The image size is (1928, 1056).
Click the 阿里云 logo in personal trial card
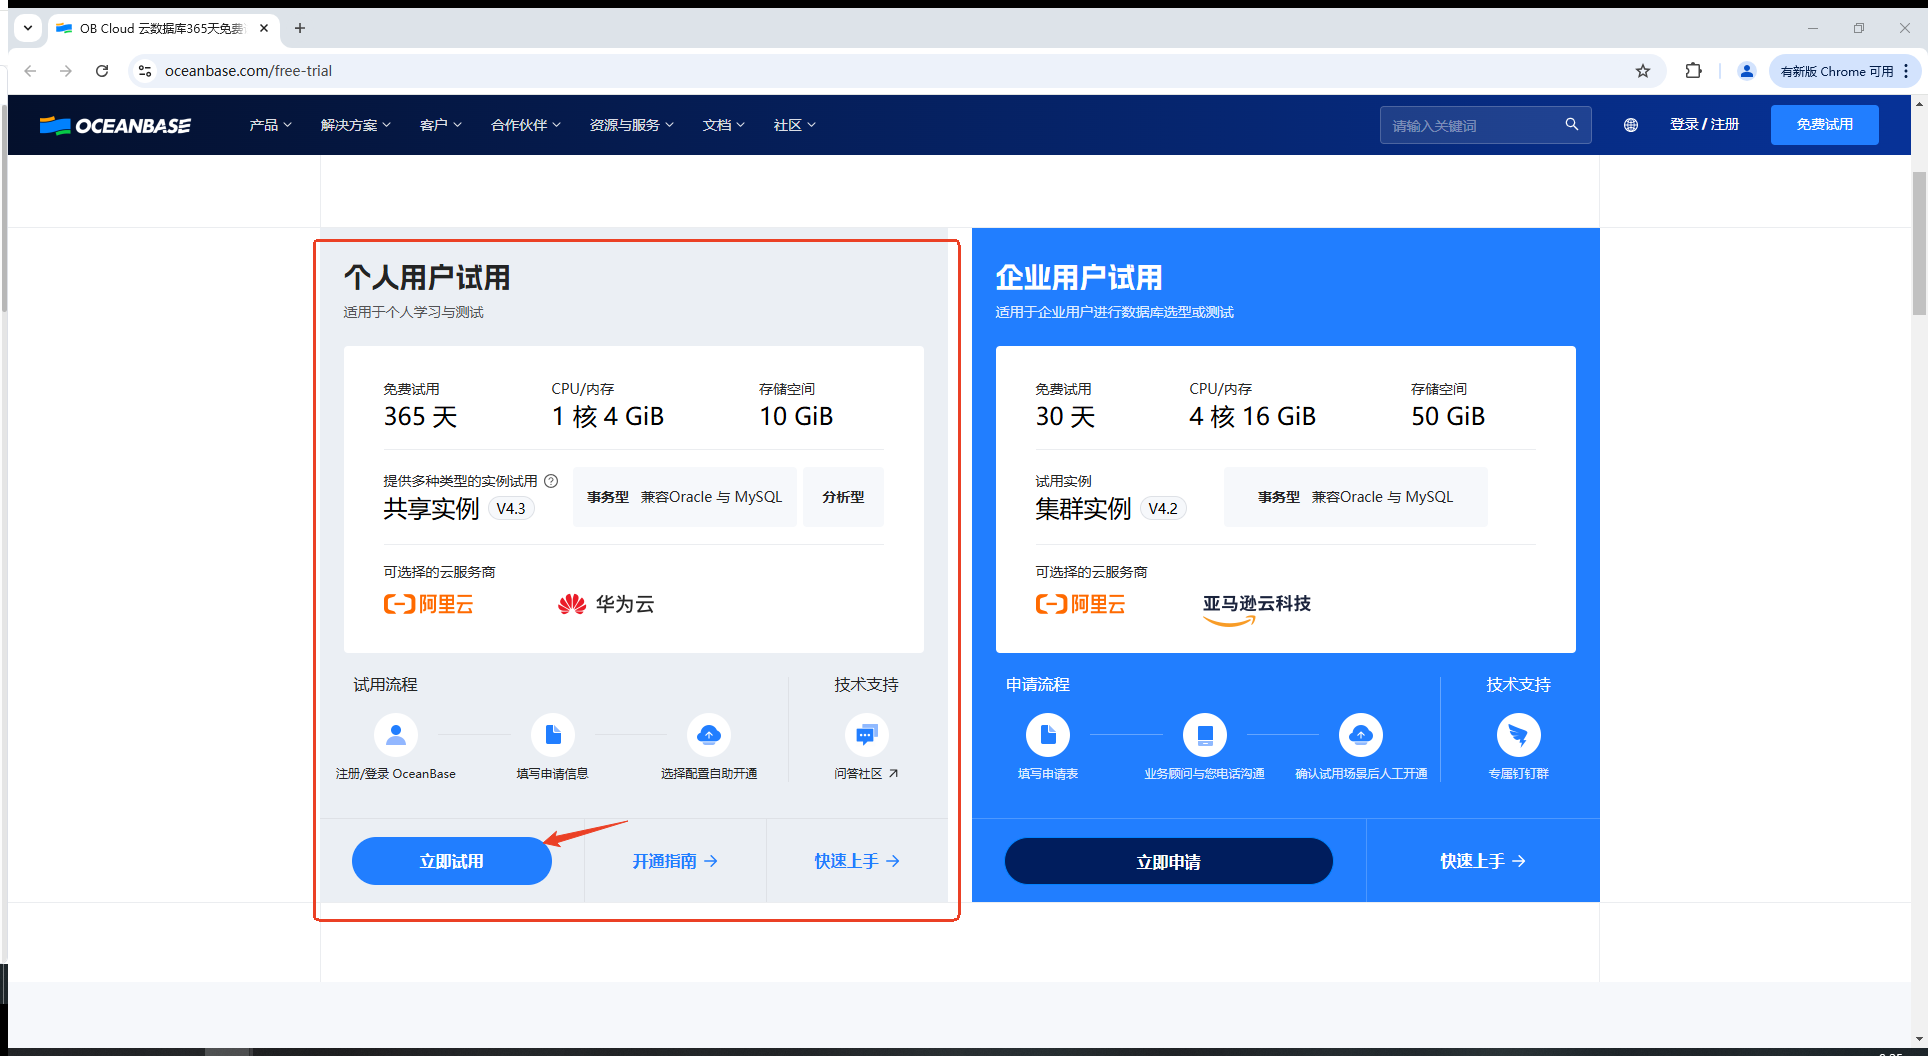[x=429, y=604]
